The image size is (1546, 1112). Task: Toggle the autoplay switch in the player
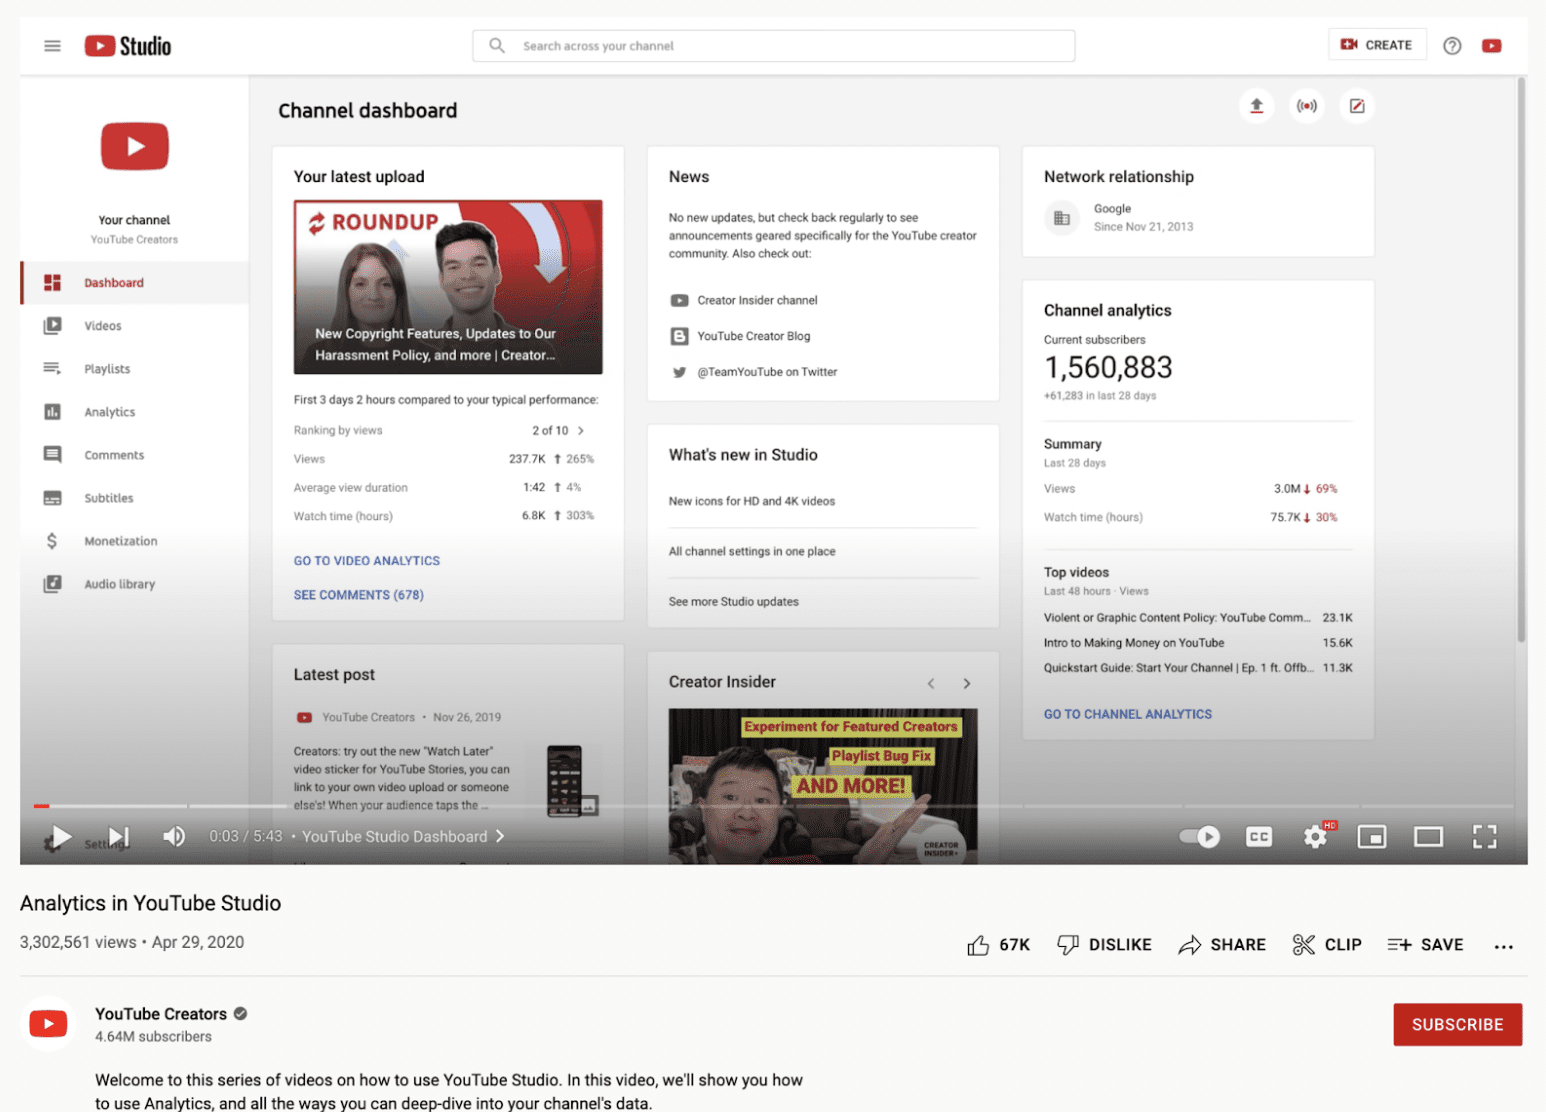point(1198,836)
